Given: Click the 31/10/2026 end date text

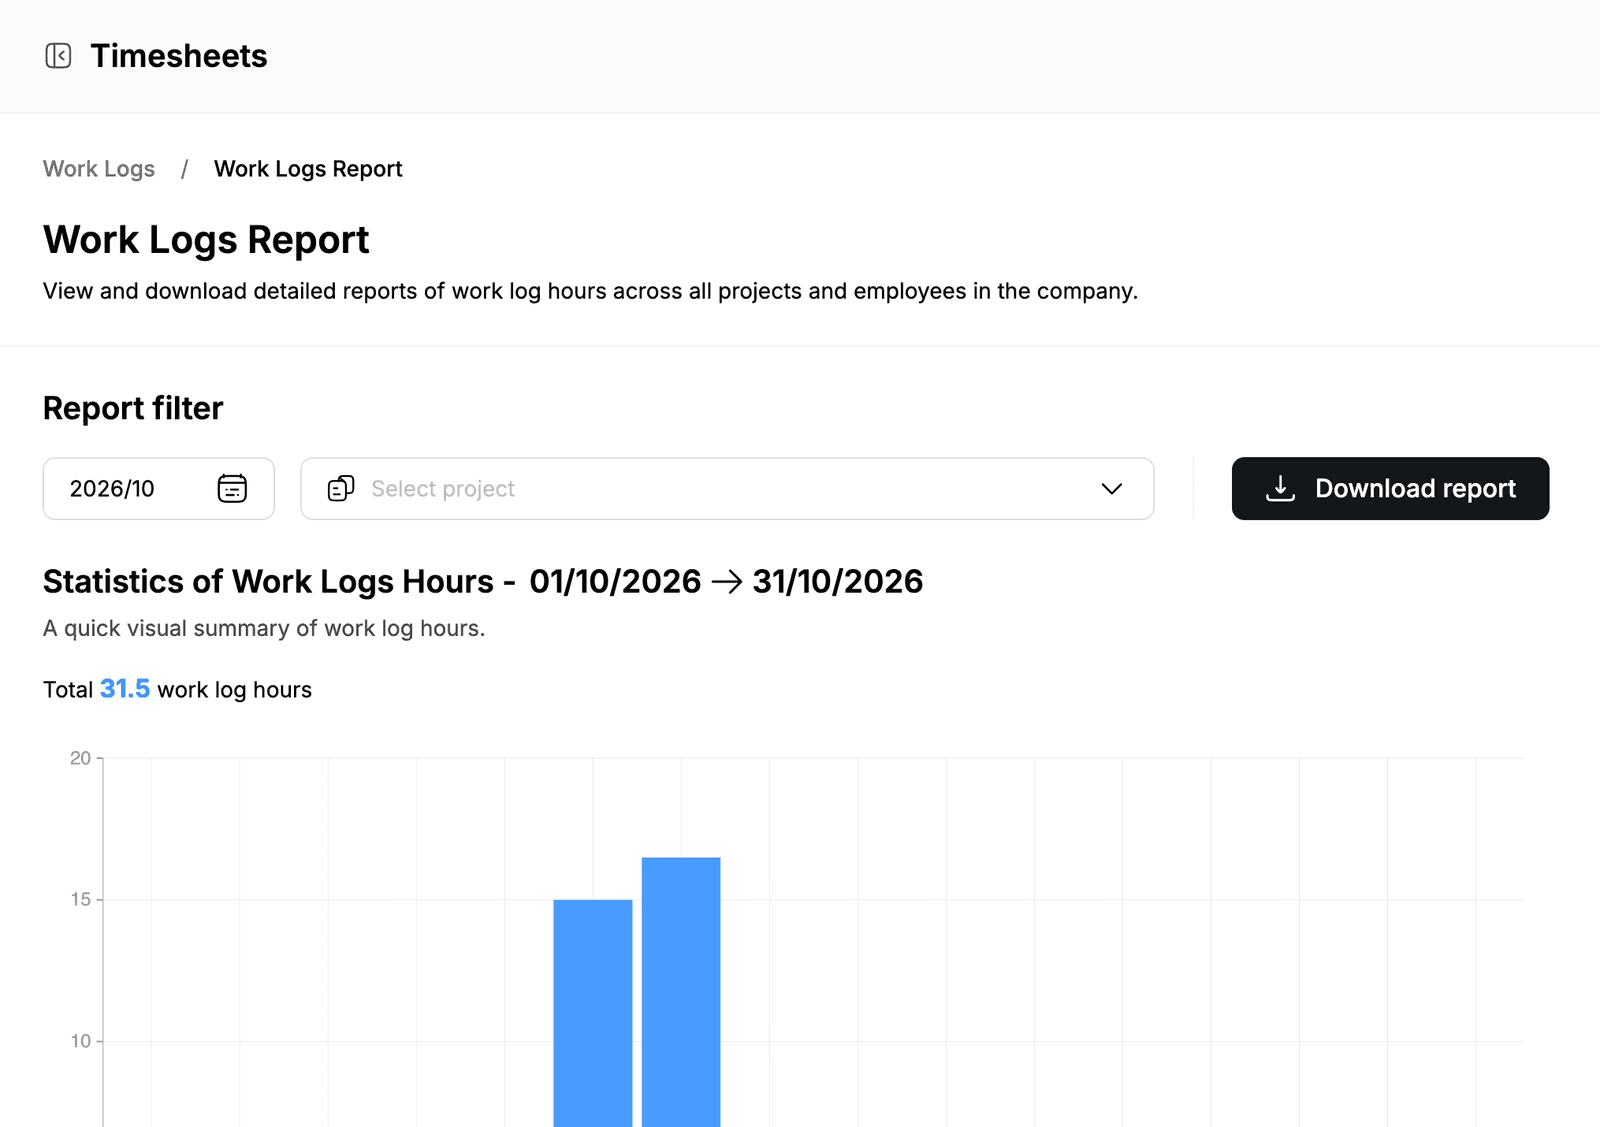Looking at the screenshot, I should pyautogui.click(x=838, y=581).
